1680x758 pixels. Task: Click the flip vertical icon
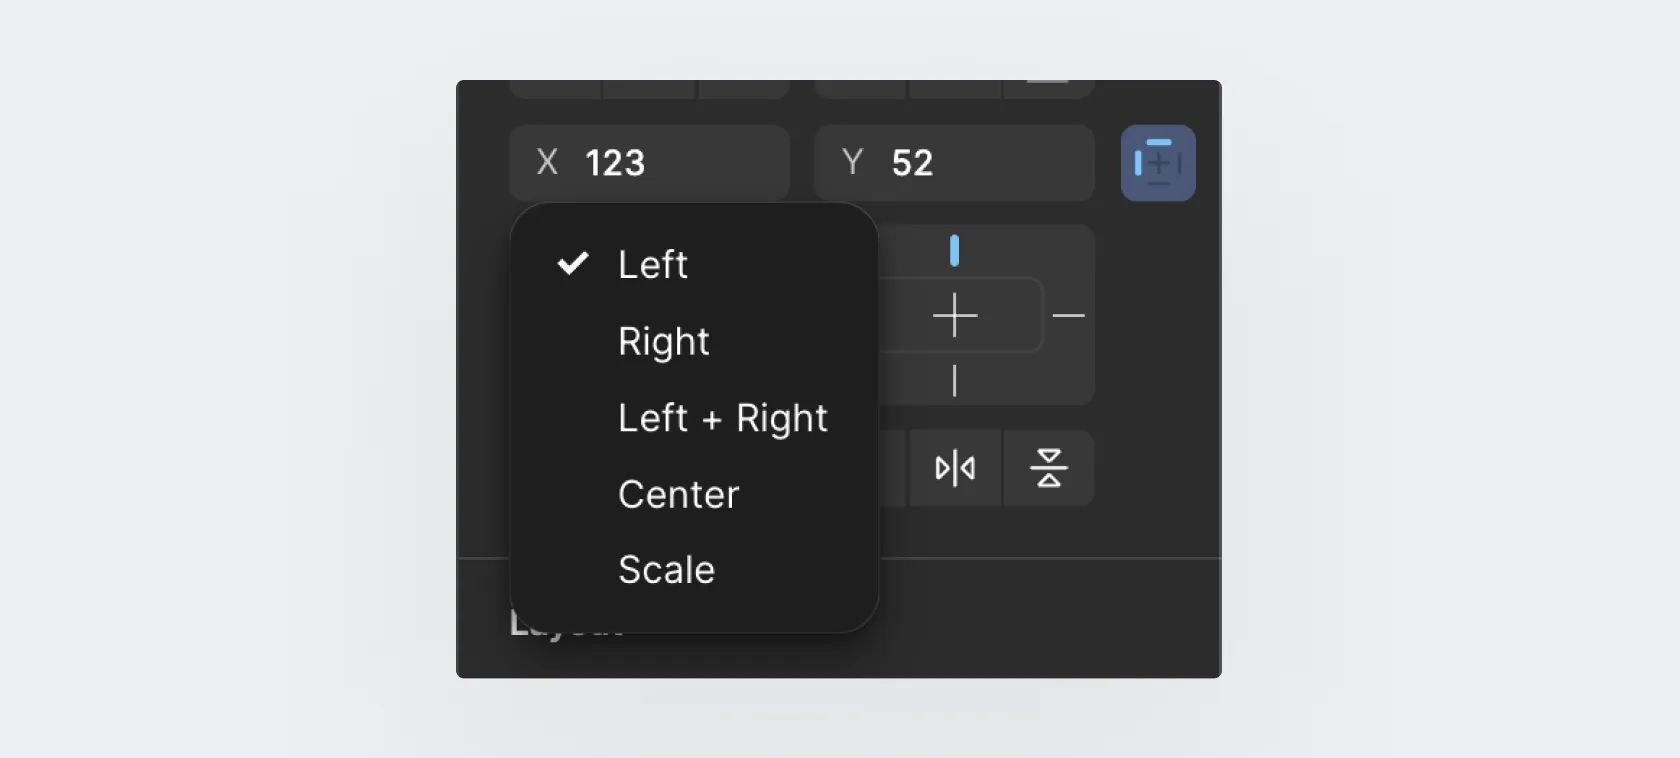pos(1048,468)
